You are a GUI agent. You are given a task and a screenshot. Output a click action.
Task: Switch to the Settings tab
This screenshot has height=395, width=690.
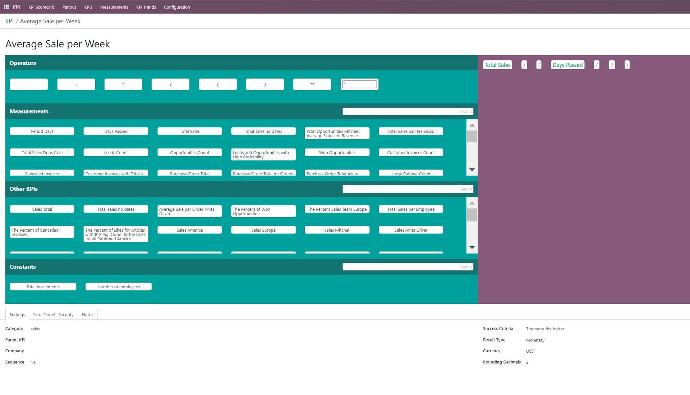coord(17,315)
